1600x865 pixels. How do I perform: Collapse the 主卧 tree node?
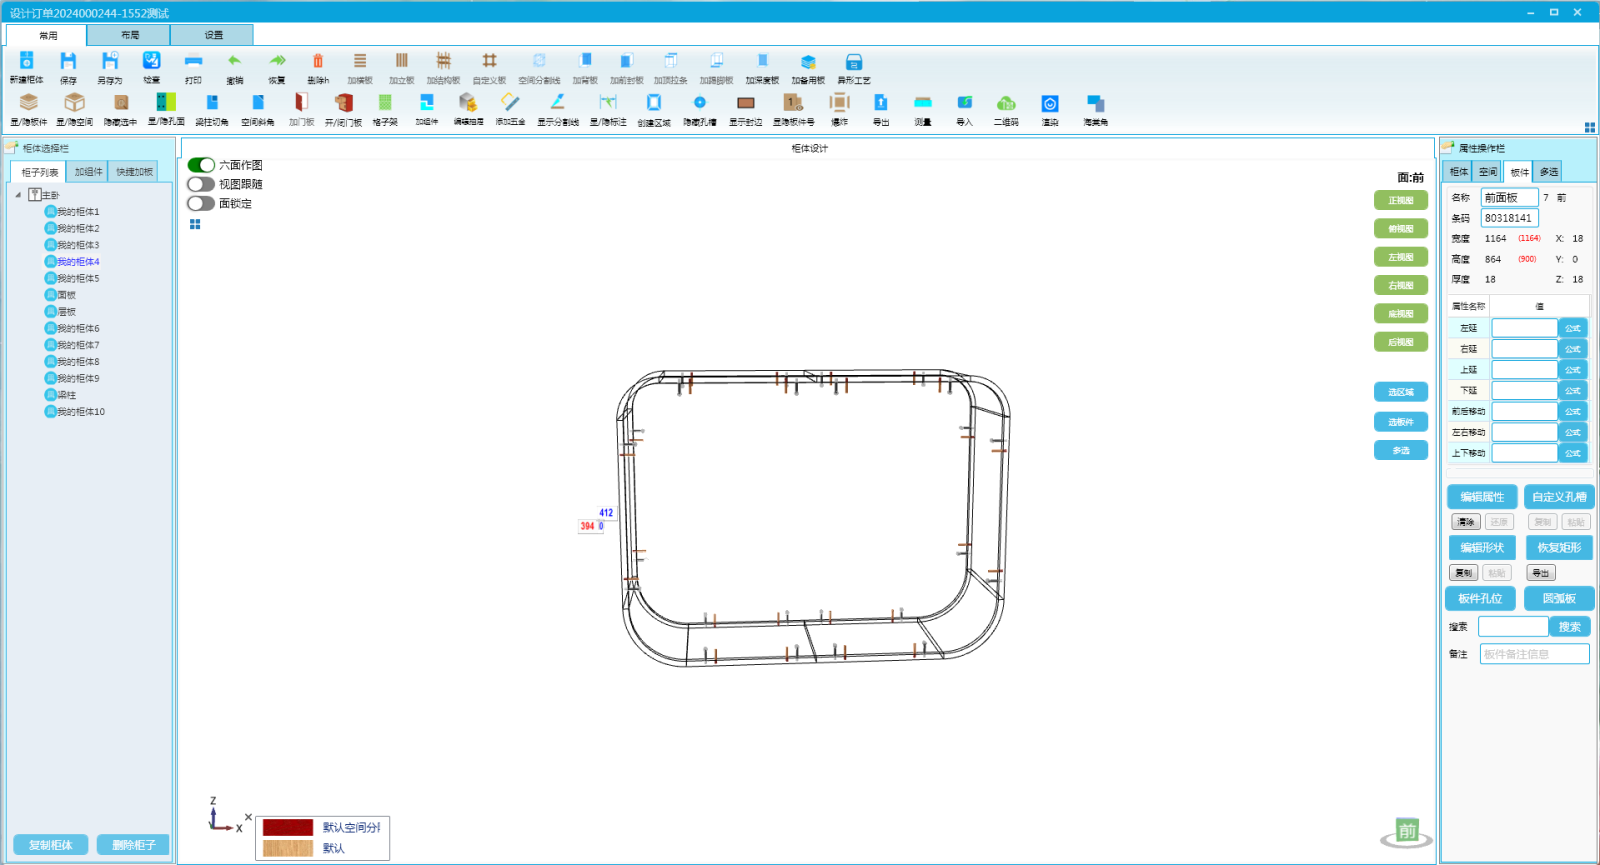[18, 195]
